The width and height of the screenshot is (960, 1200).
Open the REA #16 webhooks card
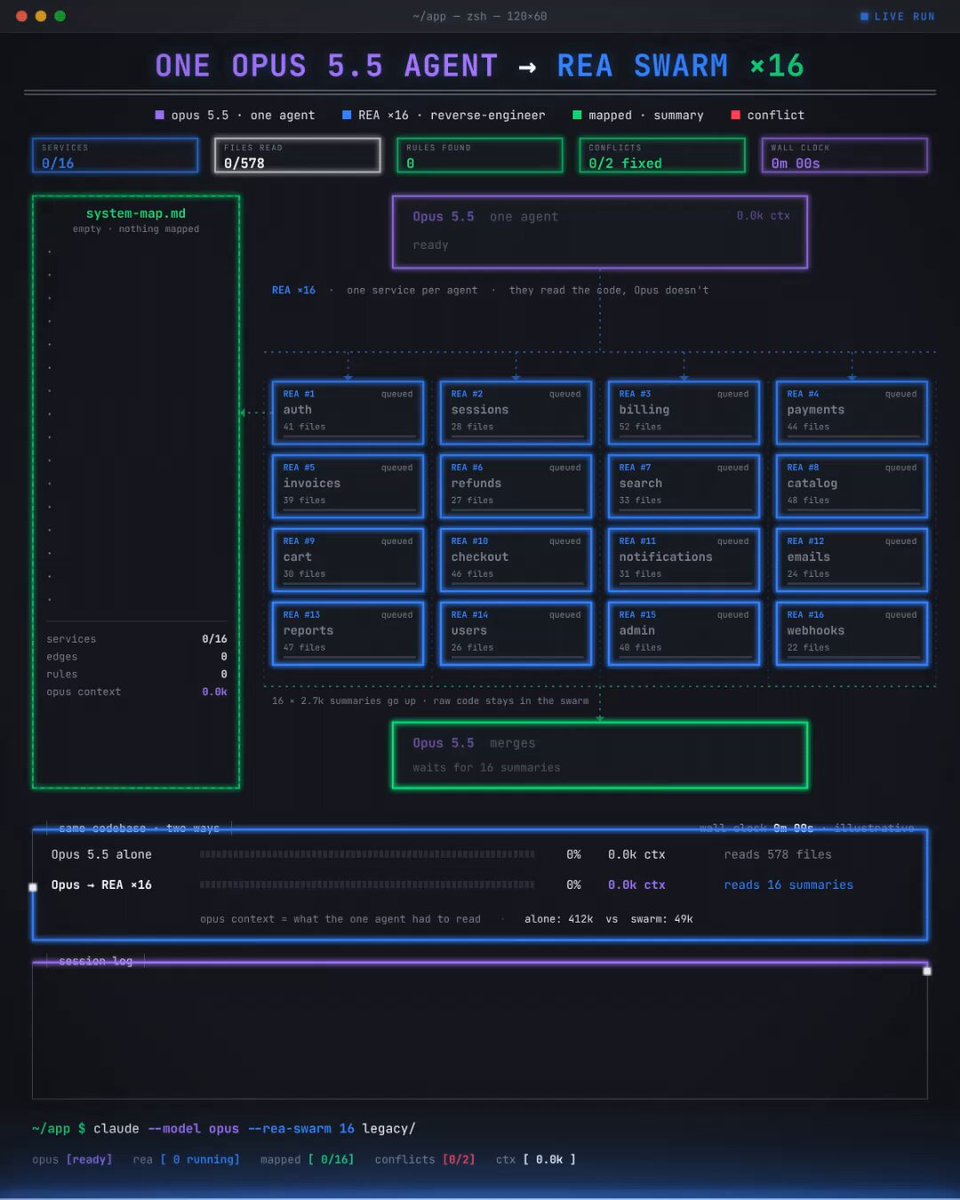click(x=852, y=634)
